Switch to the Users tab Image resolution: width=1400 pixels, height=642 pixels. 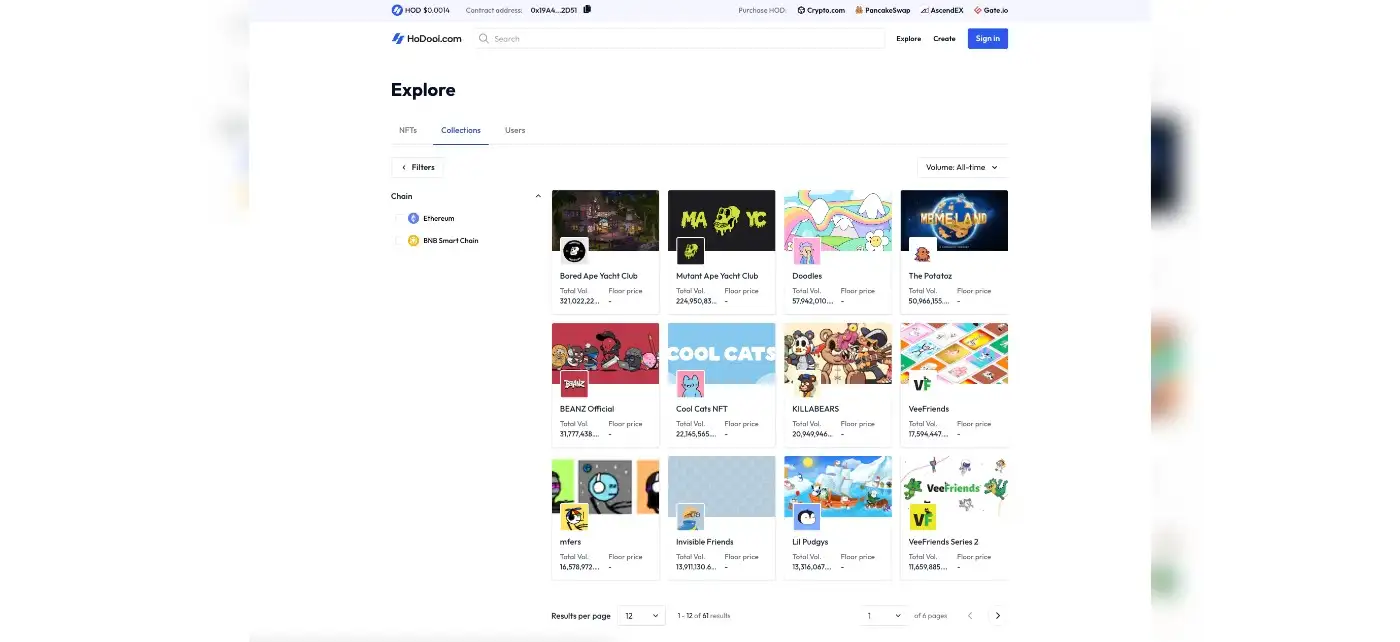click(x=515, y=130)
